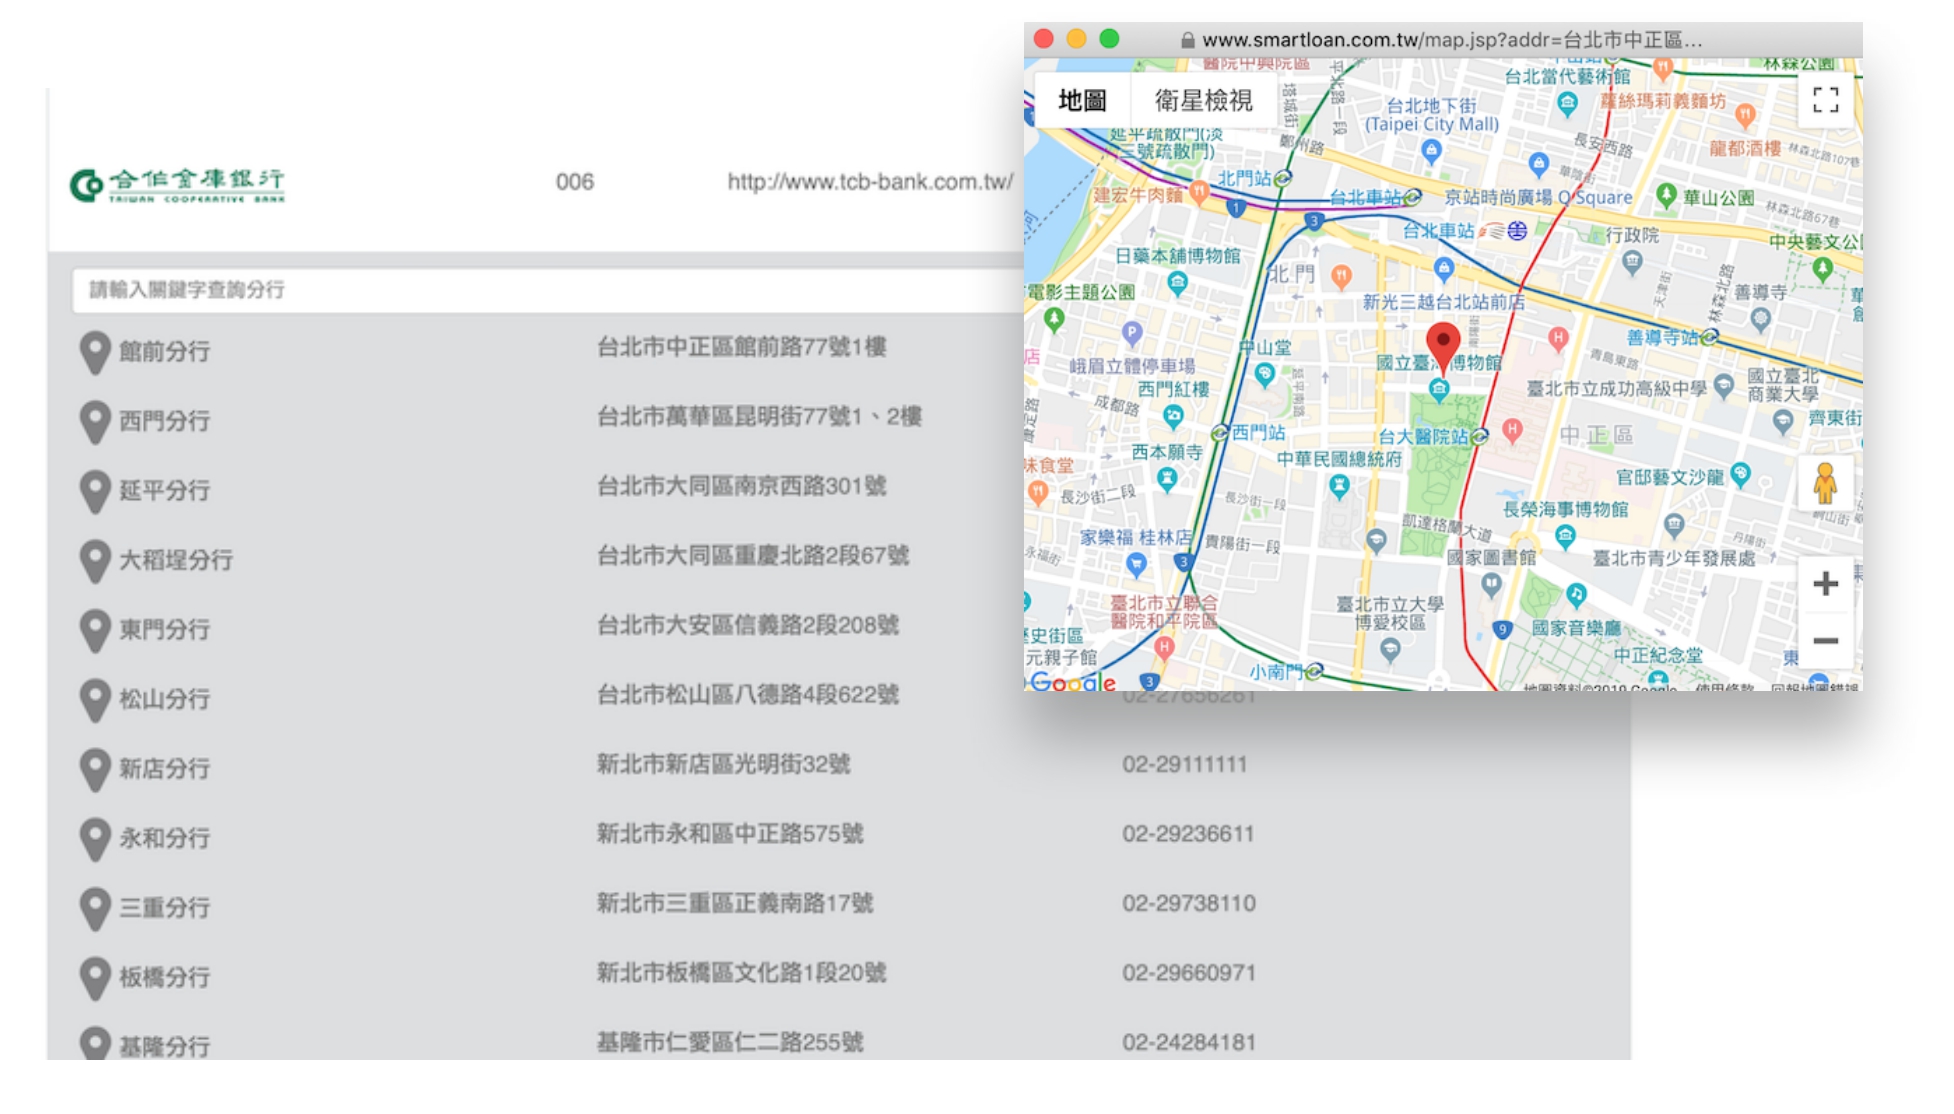Select the address 新北市板橋區文化路1段20號

742,972
